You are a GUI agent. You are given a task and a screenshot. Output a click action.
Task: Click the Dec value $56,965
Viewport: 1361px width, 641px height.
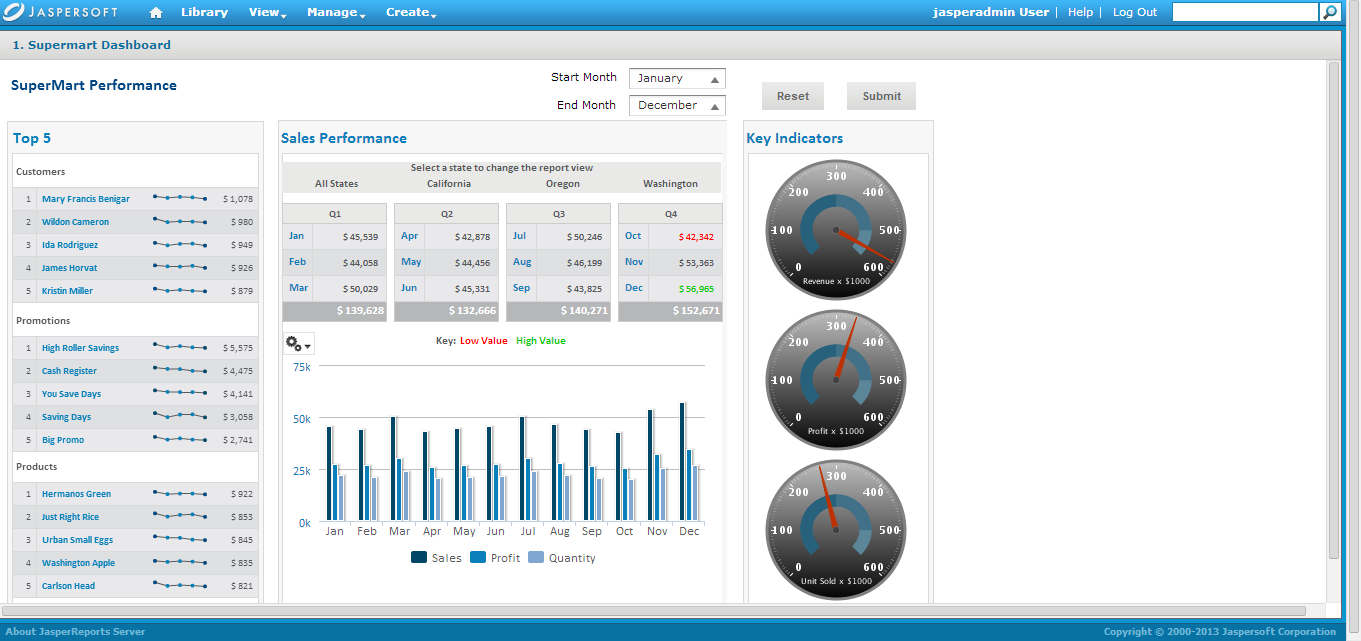pyautogui.click(x=696, y=289)
